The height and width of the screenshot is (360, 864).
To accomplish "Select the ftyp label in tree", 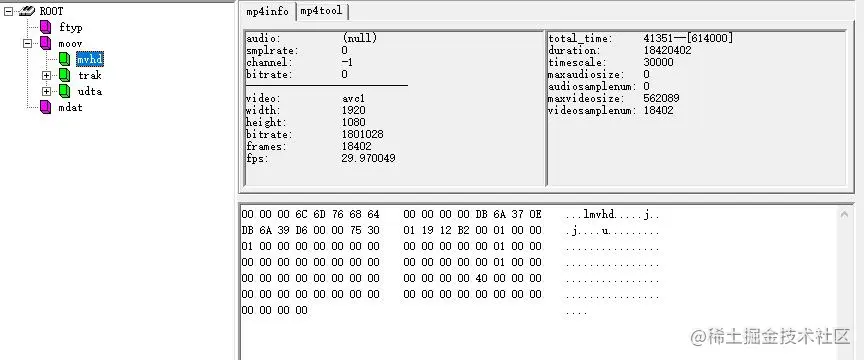I will pos(71,27).
